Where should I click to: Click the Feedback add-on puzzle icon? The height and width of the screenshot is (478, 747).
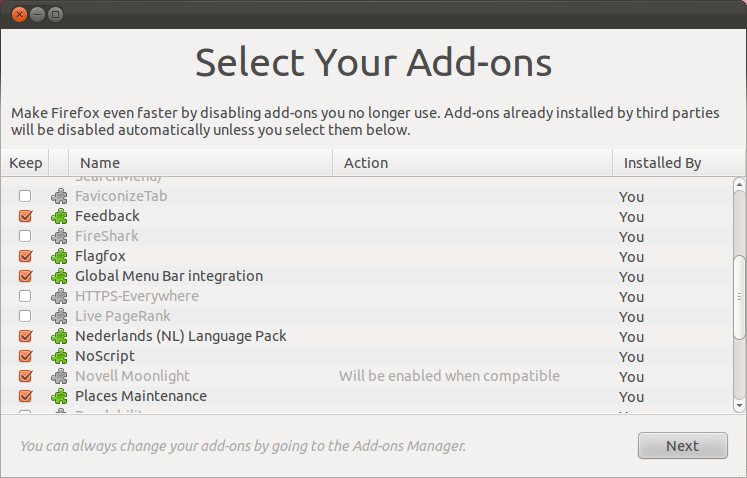pyautogui.click(x=59, y=216)
